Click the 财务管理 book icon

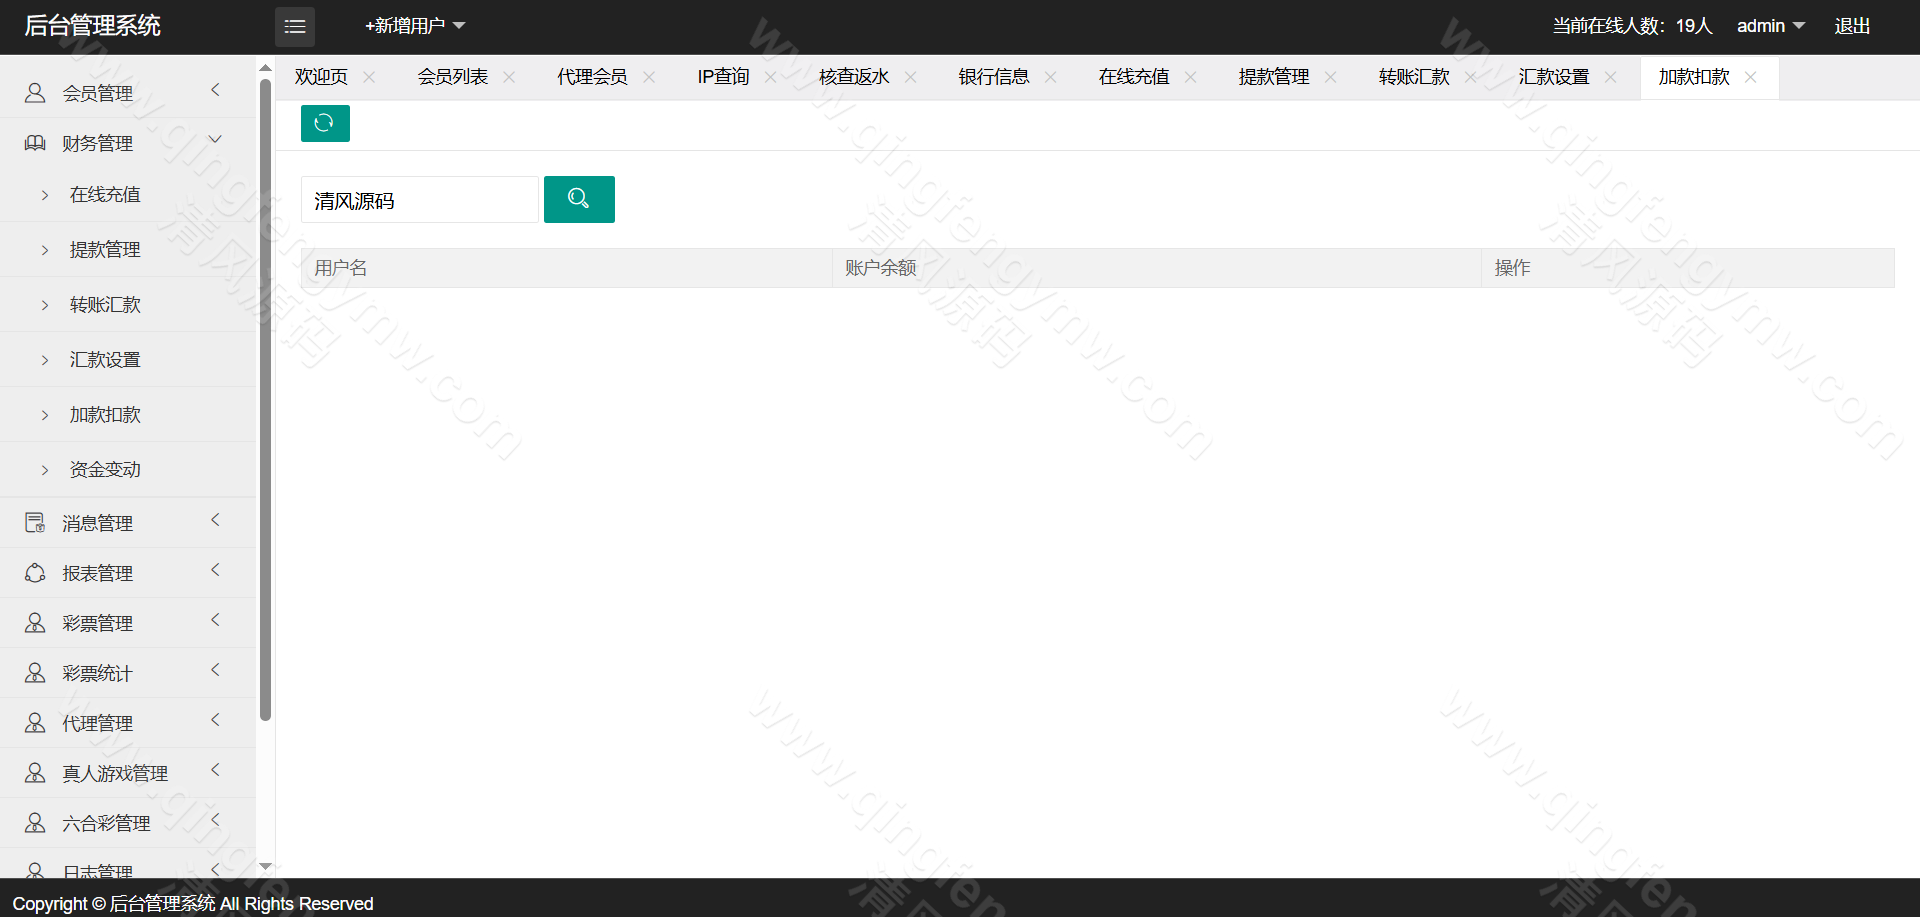pos(35,143)
